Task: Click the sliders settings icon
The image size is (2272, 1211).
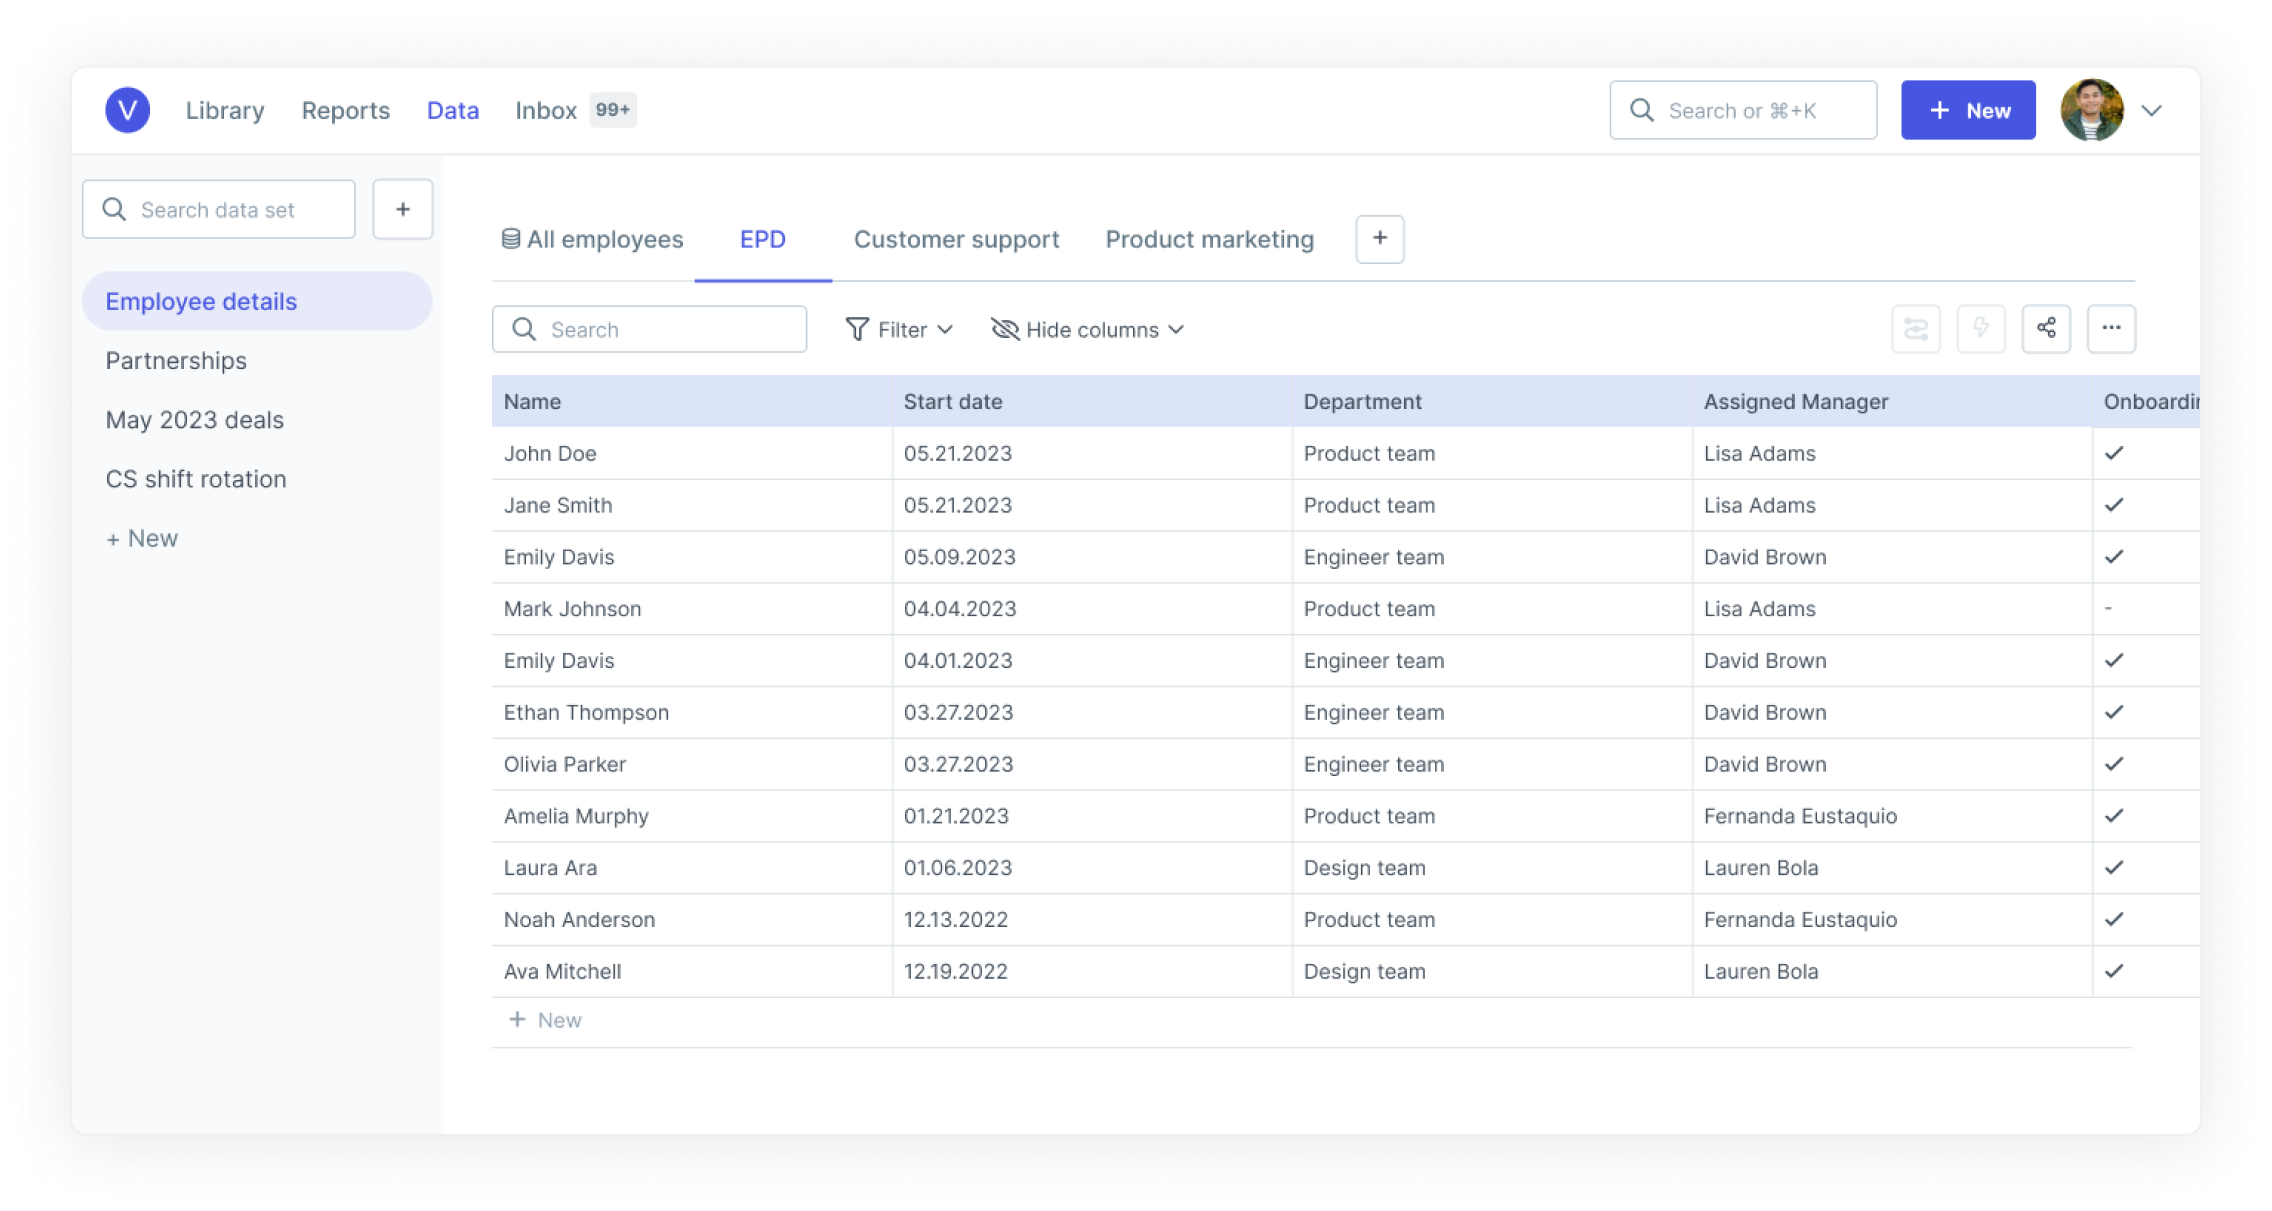Action: 1916,329
